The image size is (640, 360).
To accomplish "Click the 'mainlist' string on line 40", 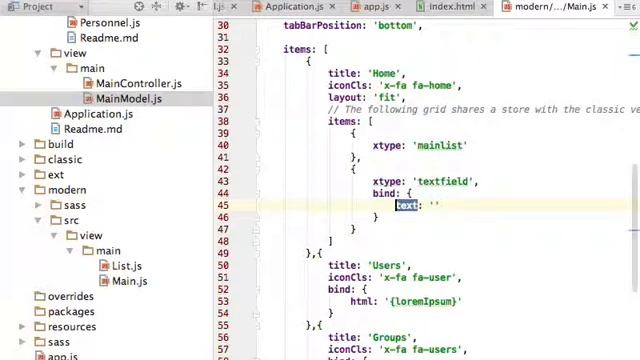I will (x=440, y=146).
